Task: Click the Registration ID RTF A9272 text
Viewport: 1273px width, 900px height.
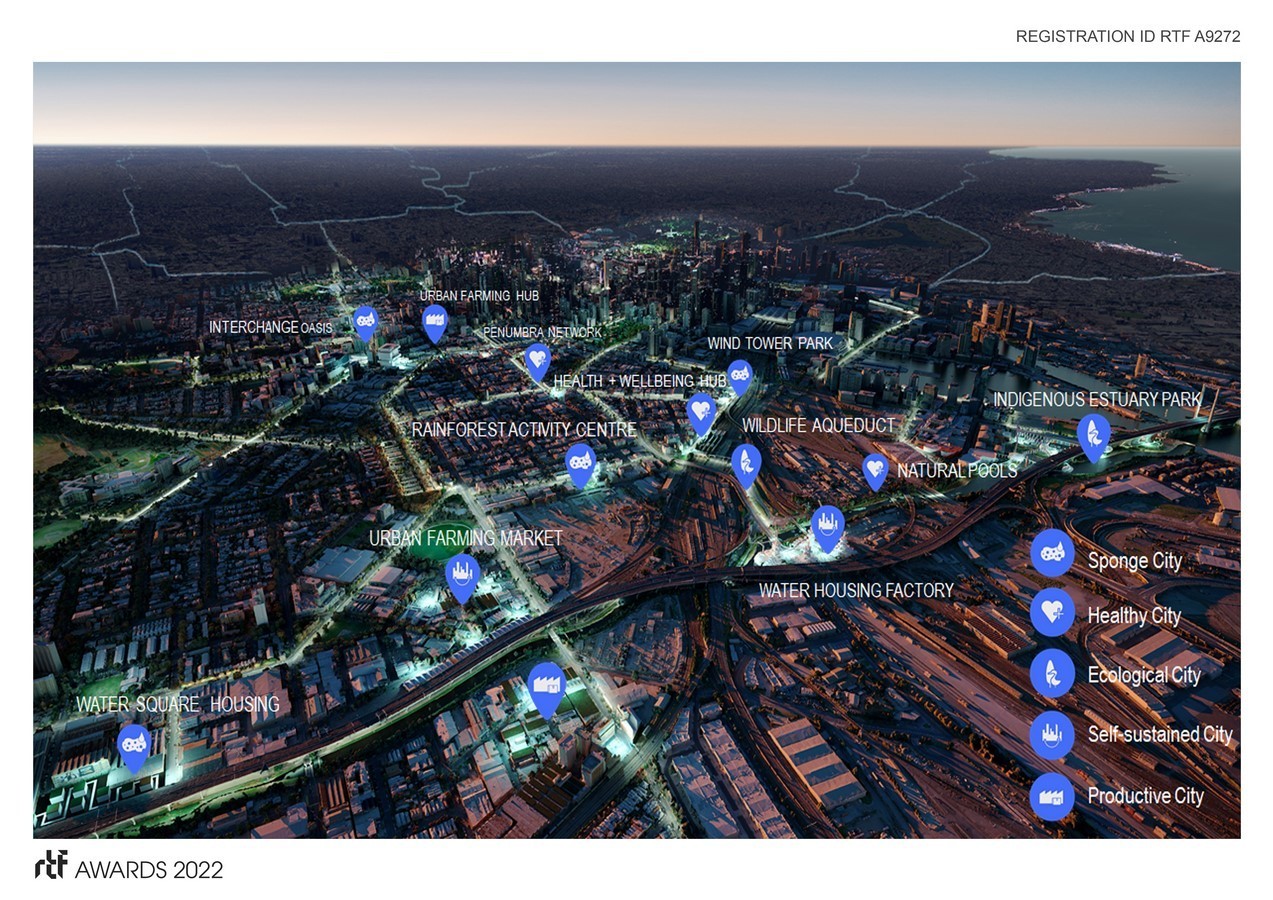Action: click(1127, 36)
